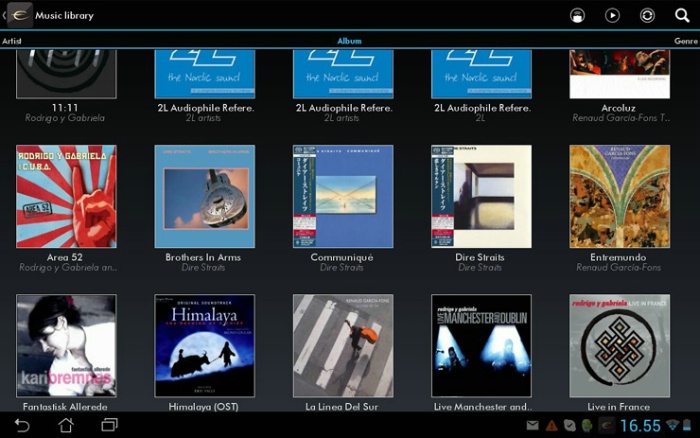Screen dimensions: 700x438
Task: Click the "Arcoluz" album title
Action: [618, 108]
